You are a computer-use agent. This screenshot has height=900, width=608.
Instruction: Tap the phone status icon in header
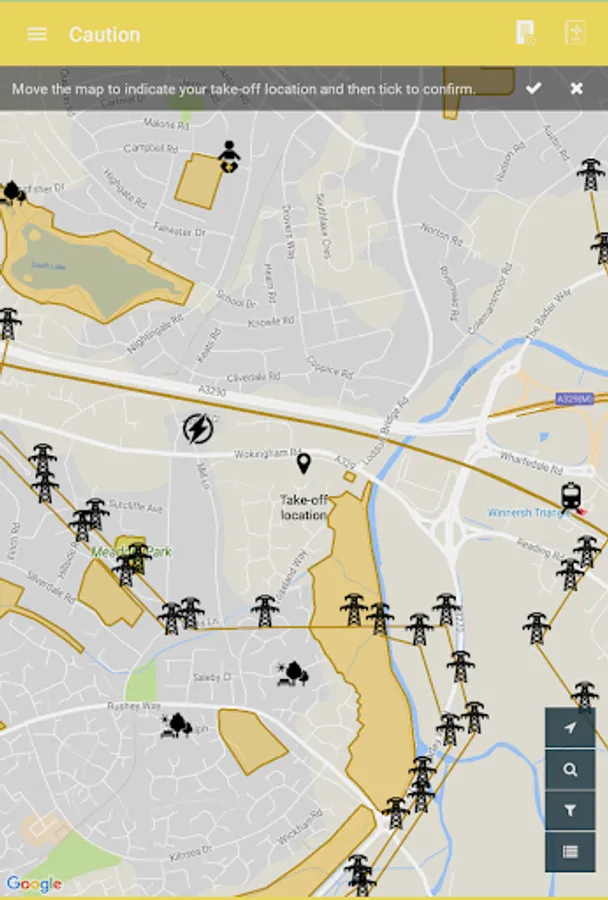pos(525,33)
